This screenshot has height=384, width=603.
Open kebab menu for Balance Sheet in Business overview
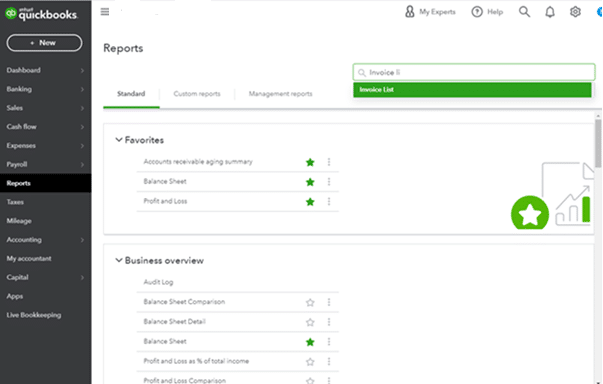point(329,342)
